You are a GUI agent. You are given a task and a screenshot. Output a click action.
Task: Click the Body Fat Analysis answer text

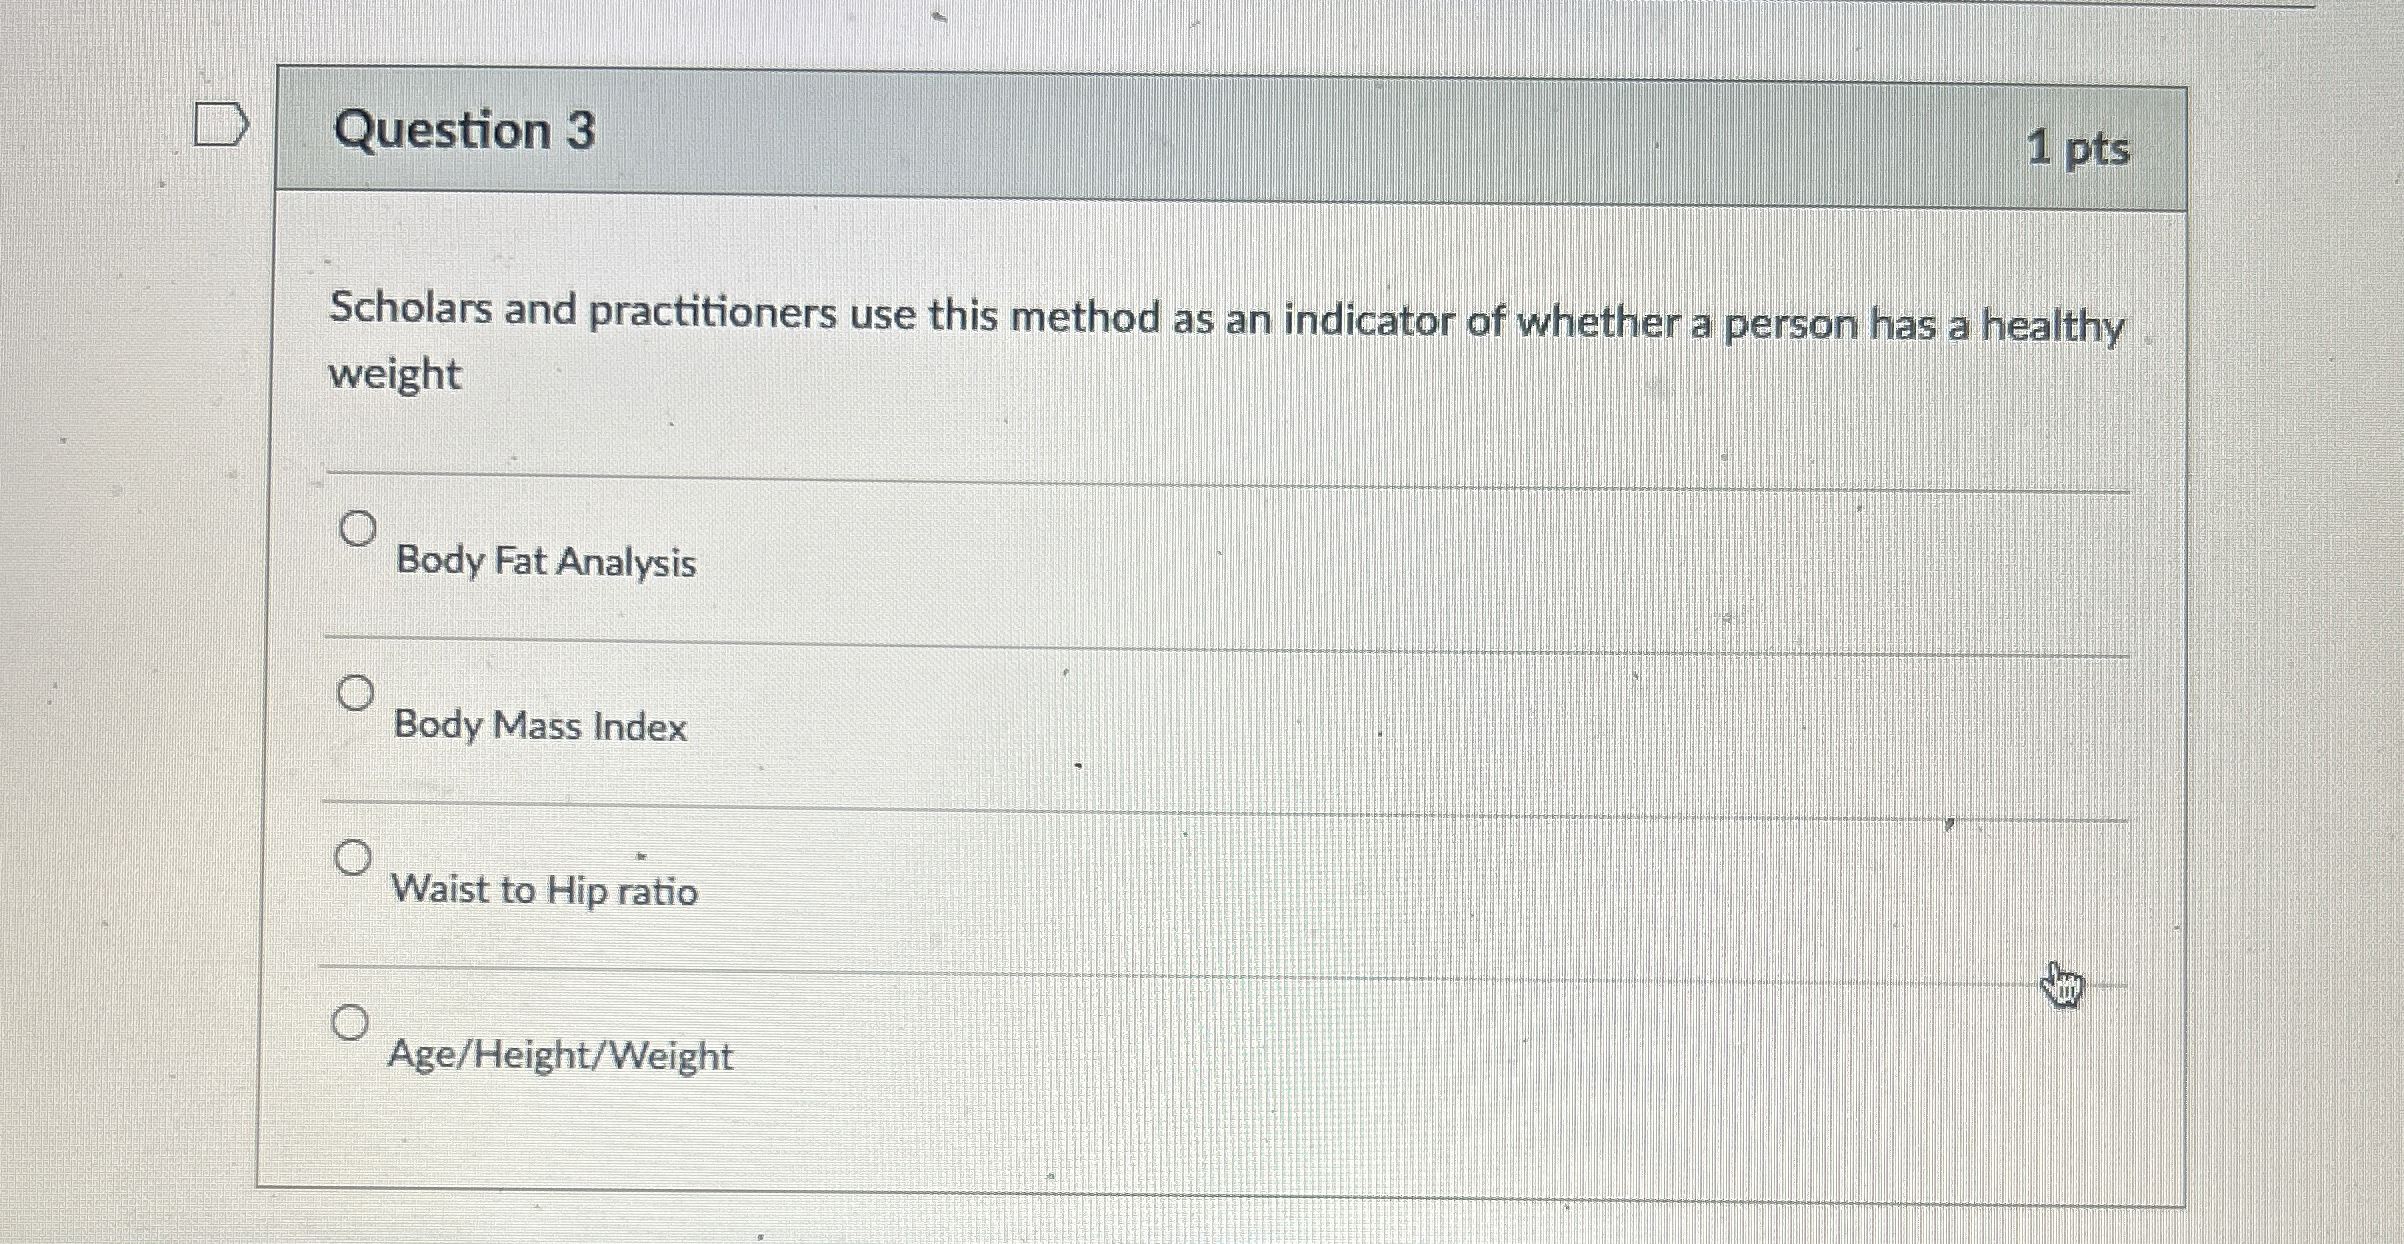point(546,563)
